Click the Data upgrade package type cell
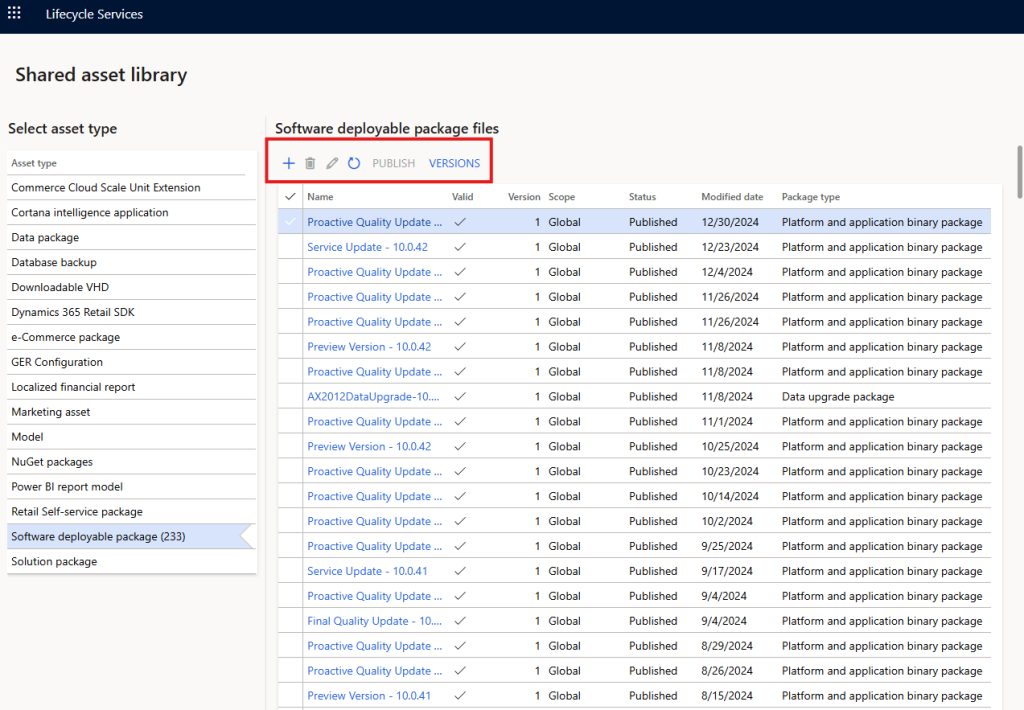This screenshot has width=1024, height=710. pos(838,396)
